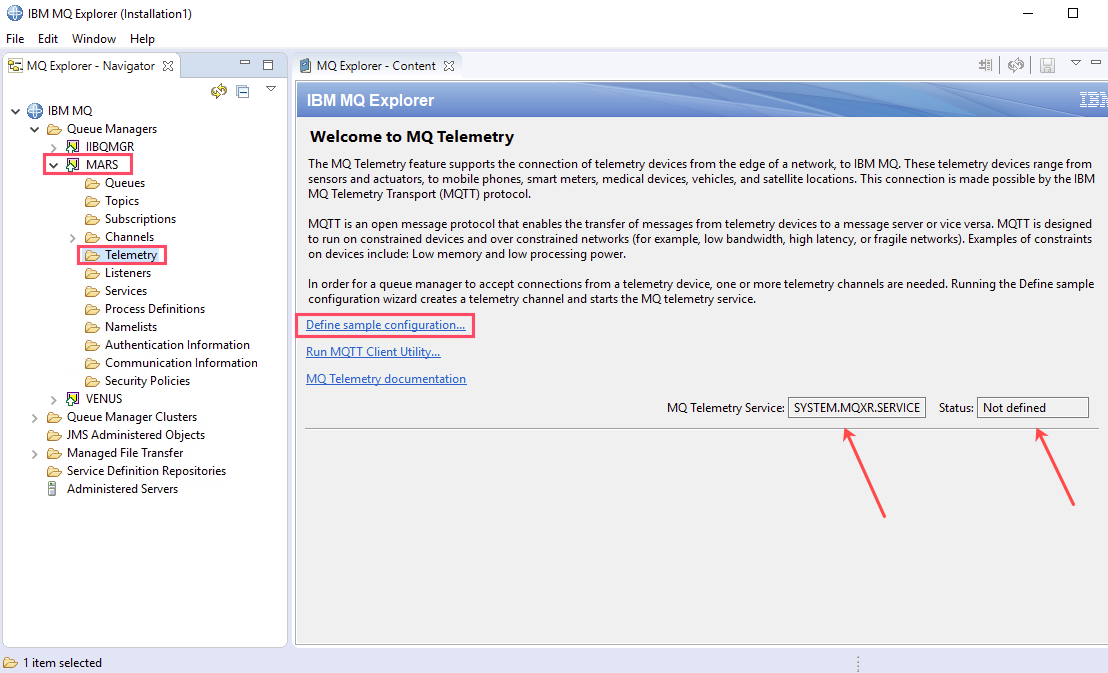Click the MARS queue manager icon

(72, 165)
